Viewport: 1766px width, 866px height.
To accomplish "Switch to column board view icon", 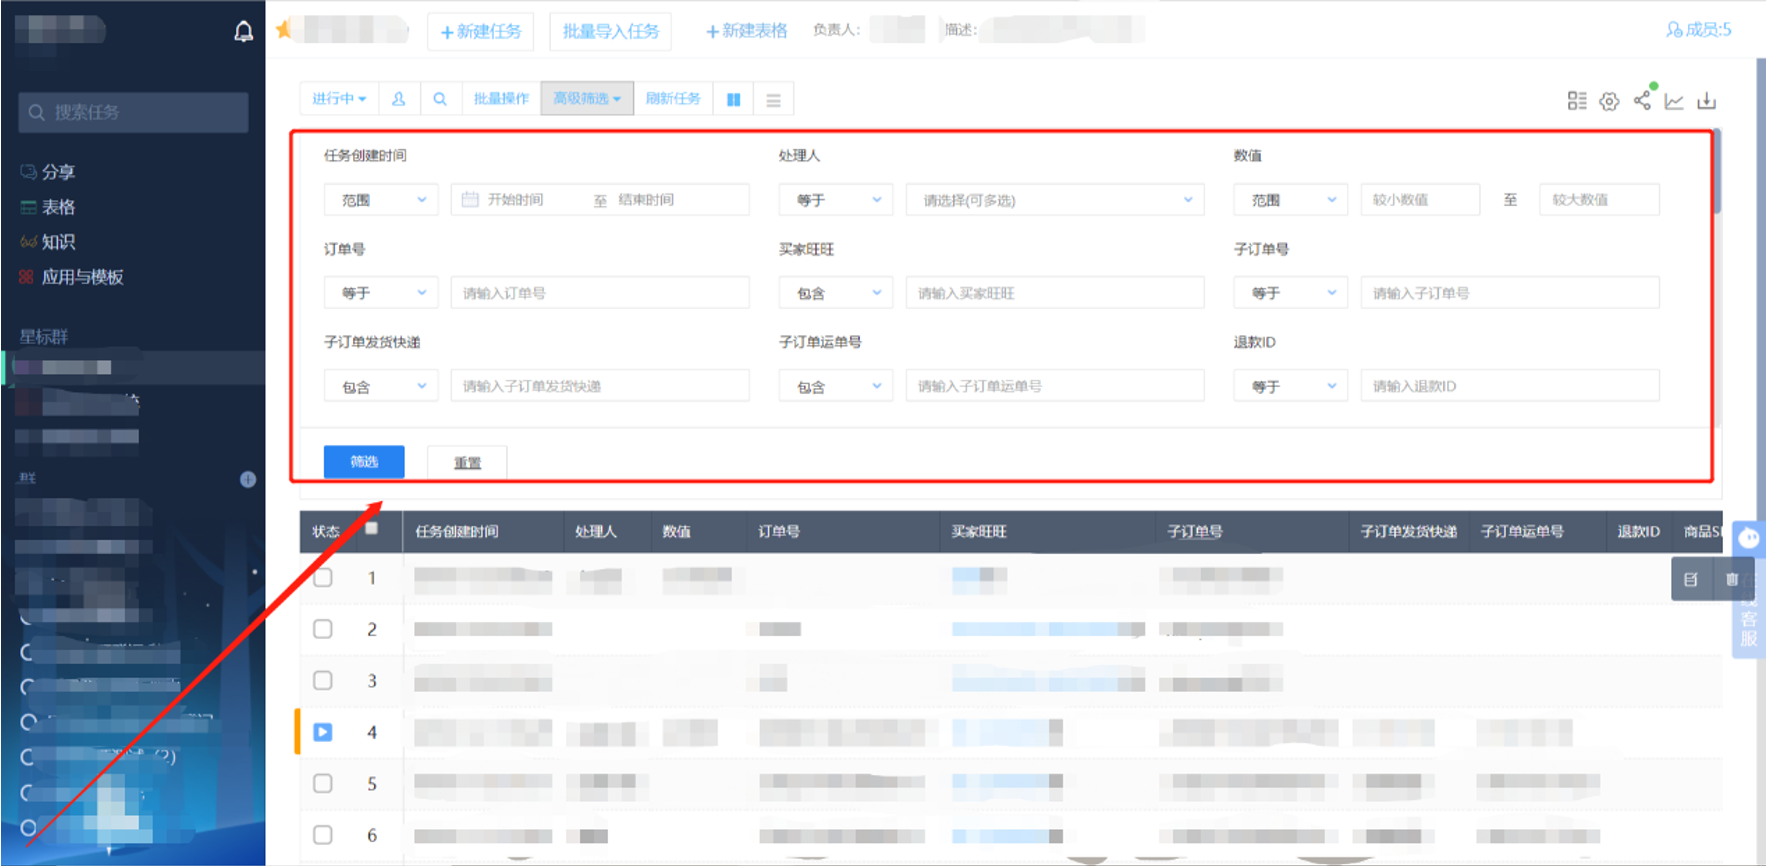I will (x=733, y=100).
